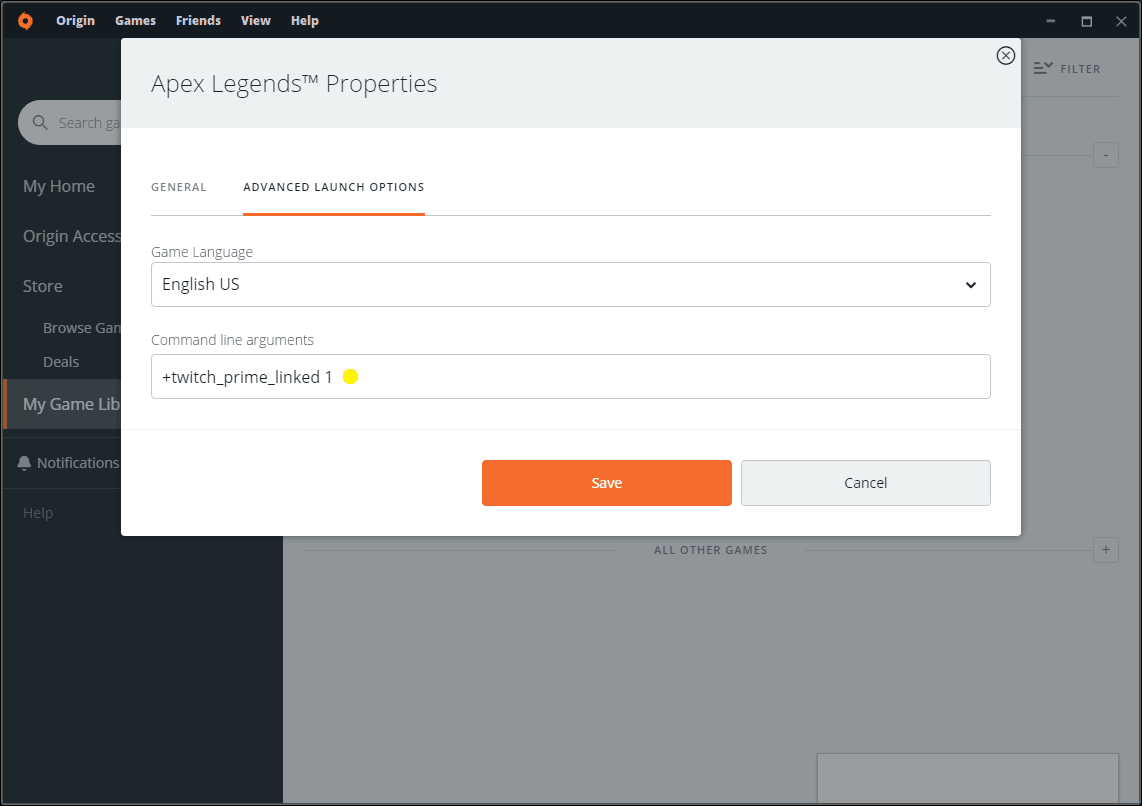
Task: Click the Origin logo icon
Action: point(25,20)
